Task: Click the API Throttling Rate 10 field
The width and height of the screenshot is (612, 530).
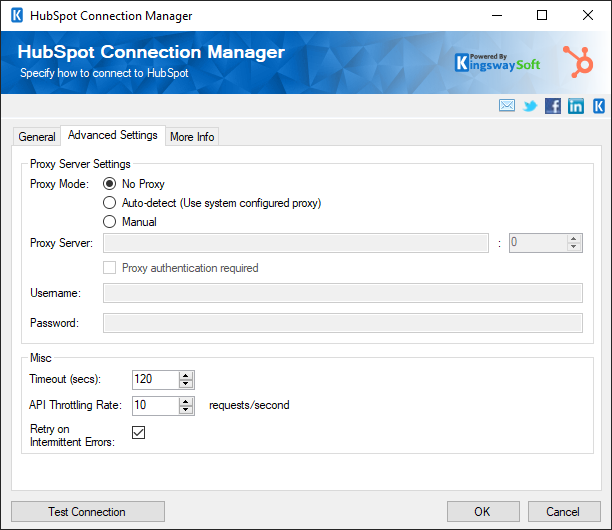Action: click(155, 406)
